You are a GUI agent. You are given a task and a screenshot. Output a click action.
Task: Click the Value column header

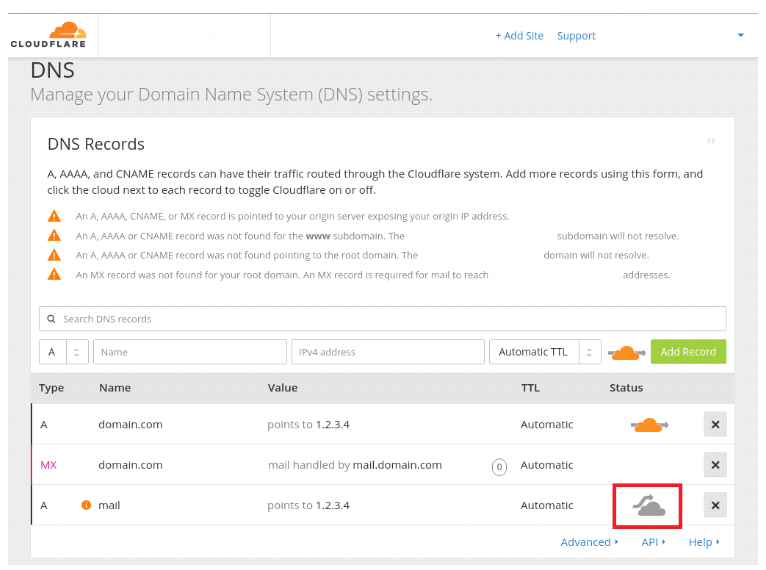coord(282,388)
